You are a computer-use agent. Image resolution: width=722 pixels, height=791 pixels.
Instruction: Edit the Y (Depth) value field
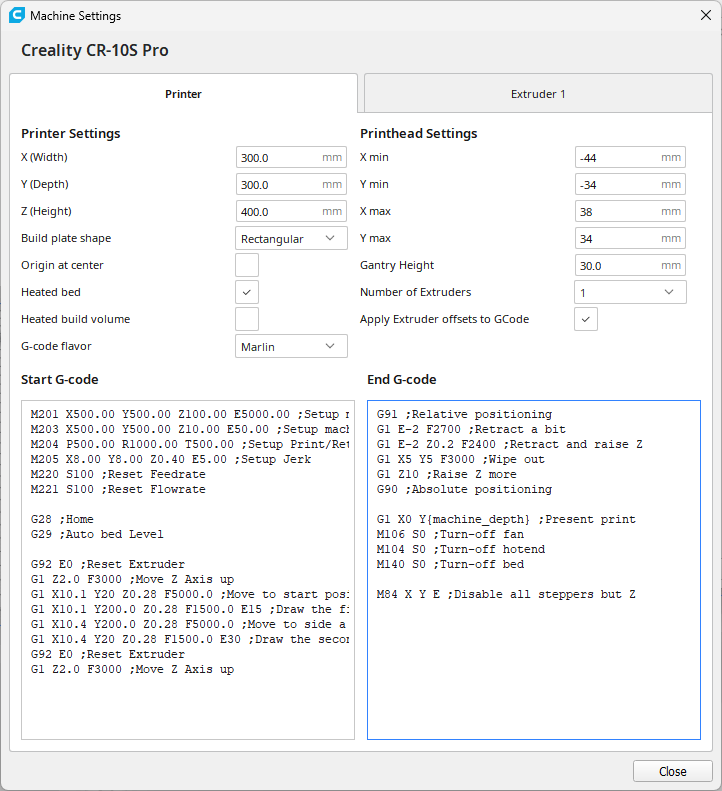291,185
